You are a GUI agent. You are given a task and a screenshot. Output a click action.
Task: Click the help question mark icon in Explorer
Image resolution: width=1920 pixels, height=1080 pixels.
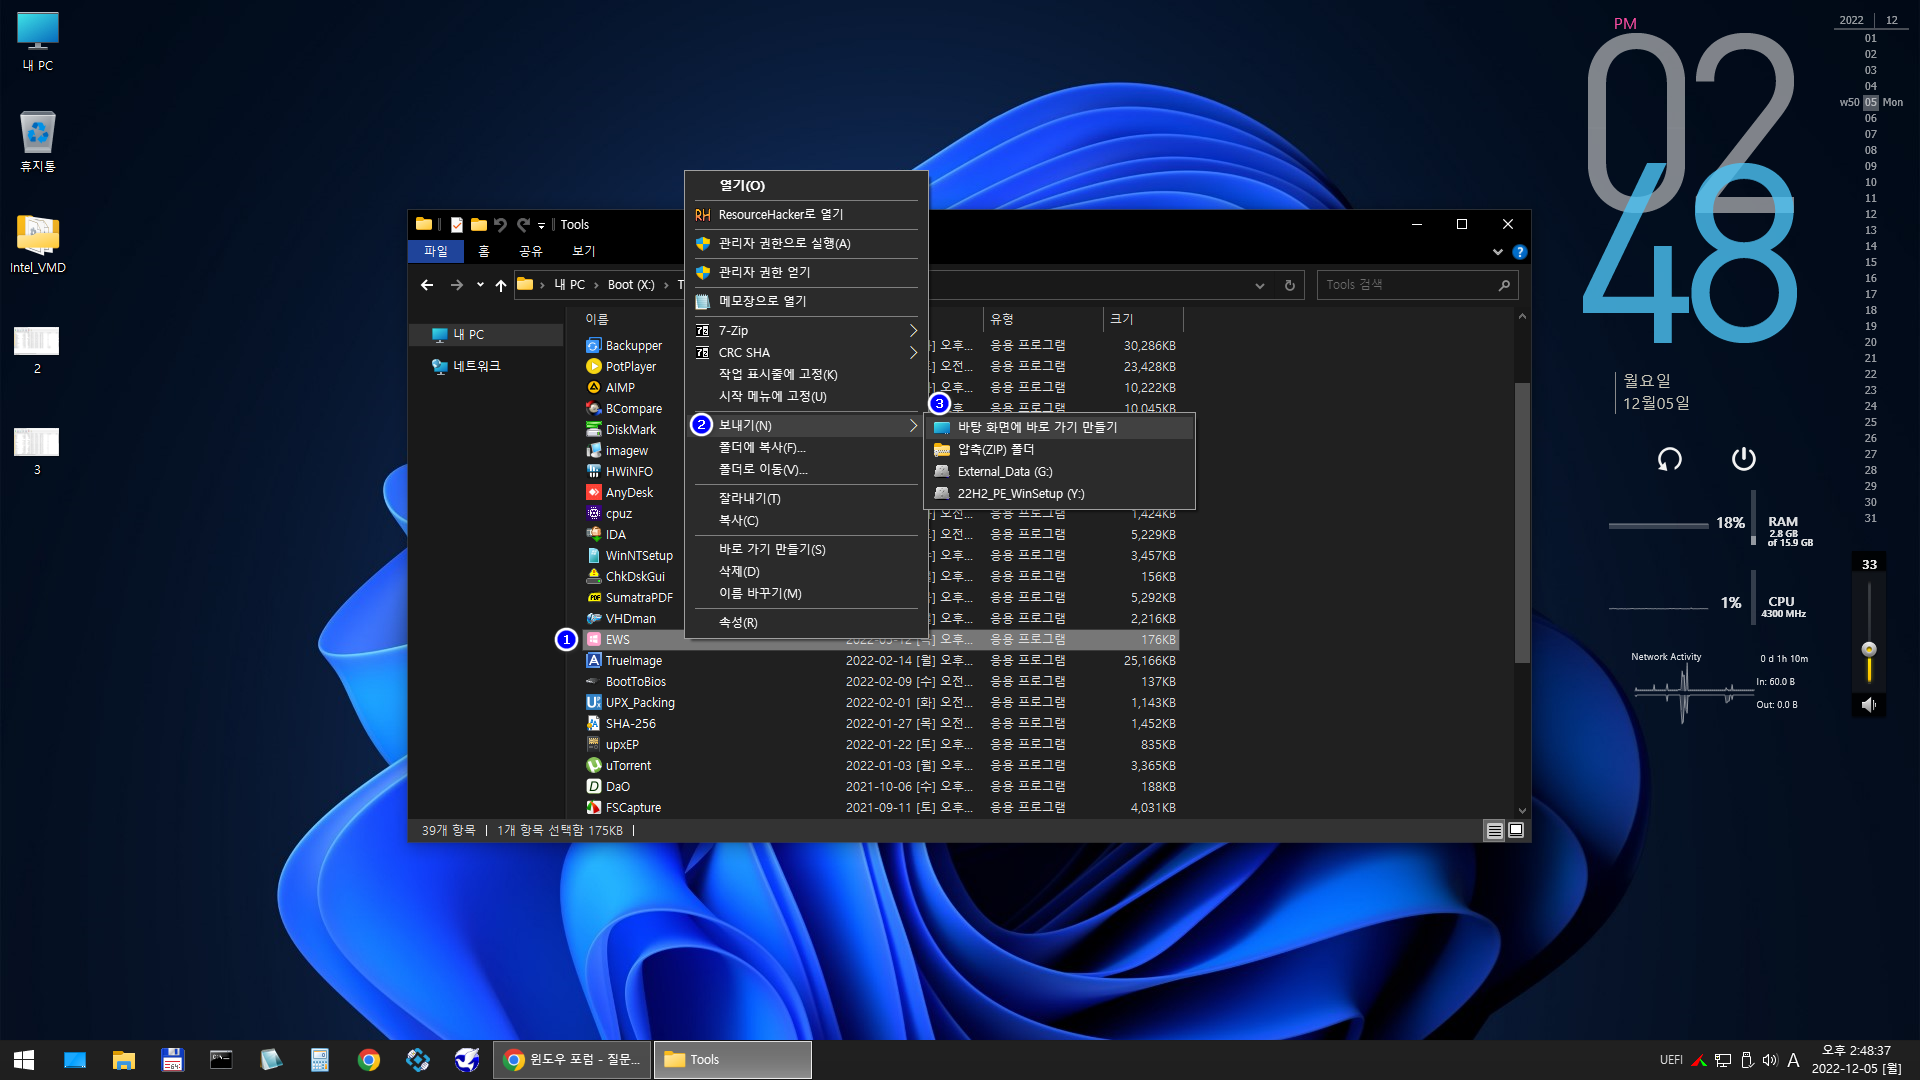click(x=1519, y=252)
